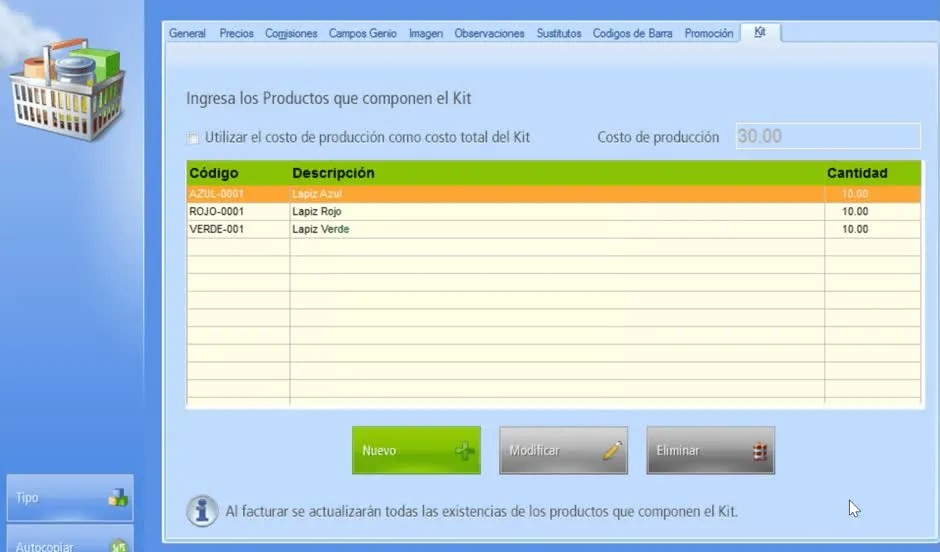Click the blue info icon

click(202, 511)
